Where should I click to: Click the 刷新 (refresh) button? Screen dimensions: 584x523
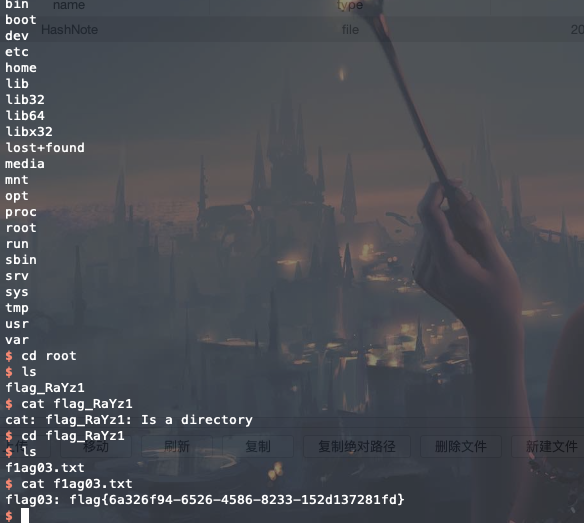coord(177,446)
